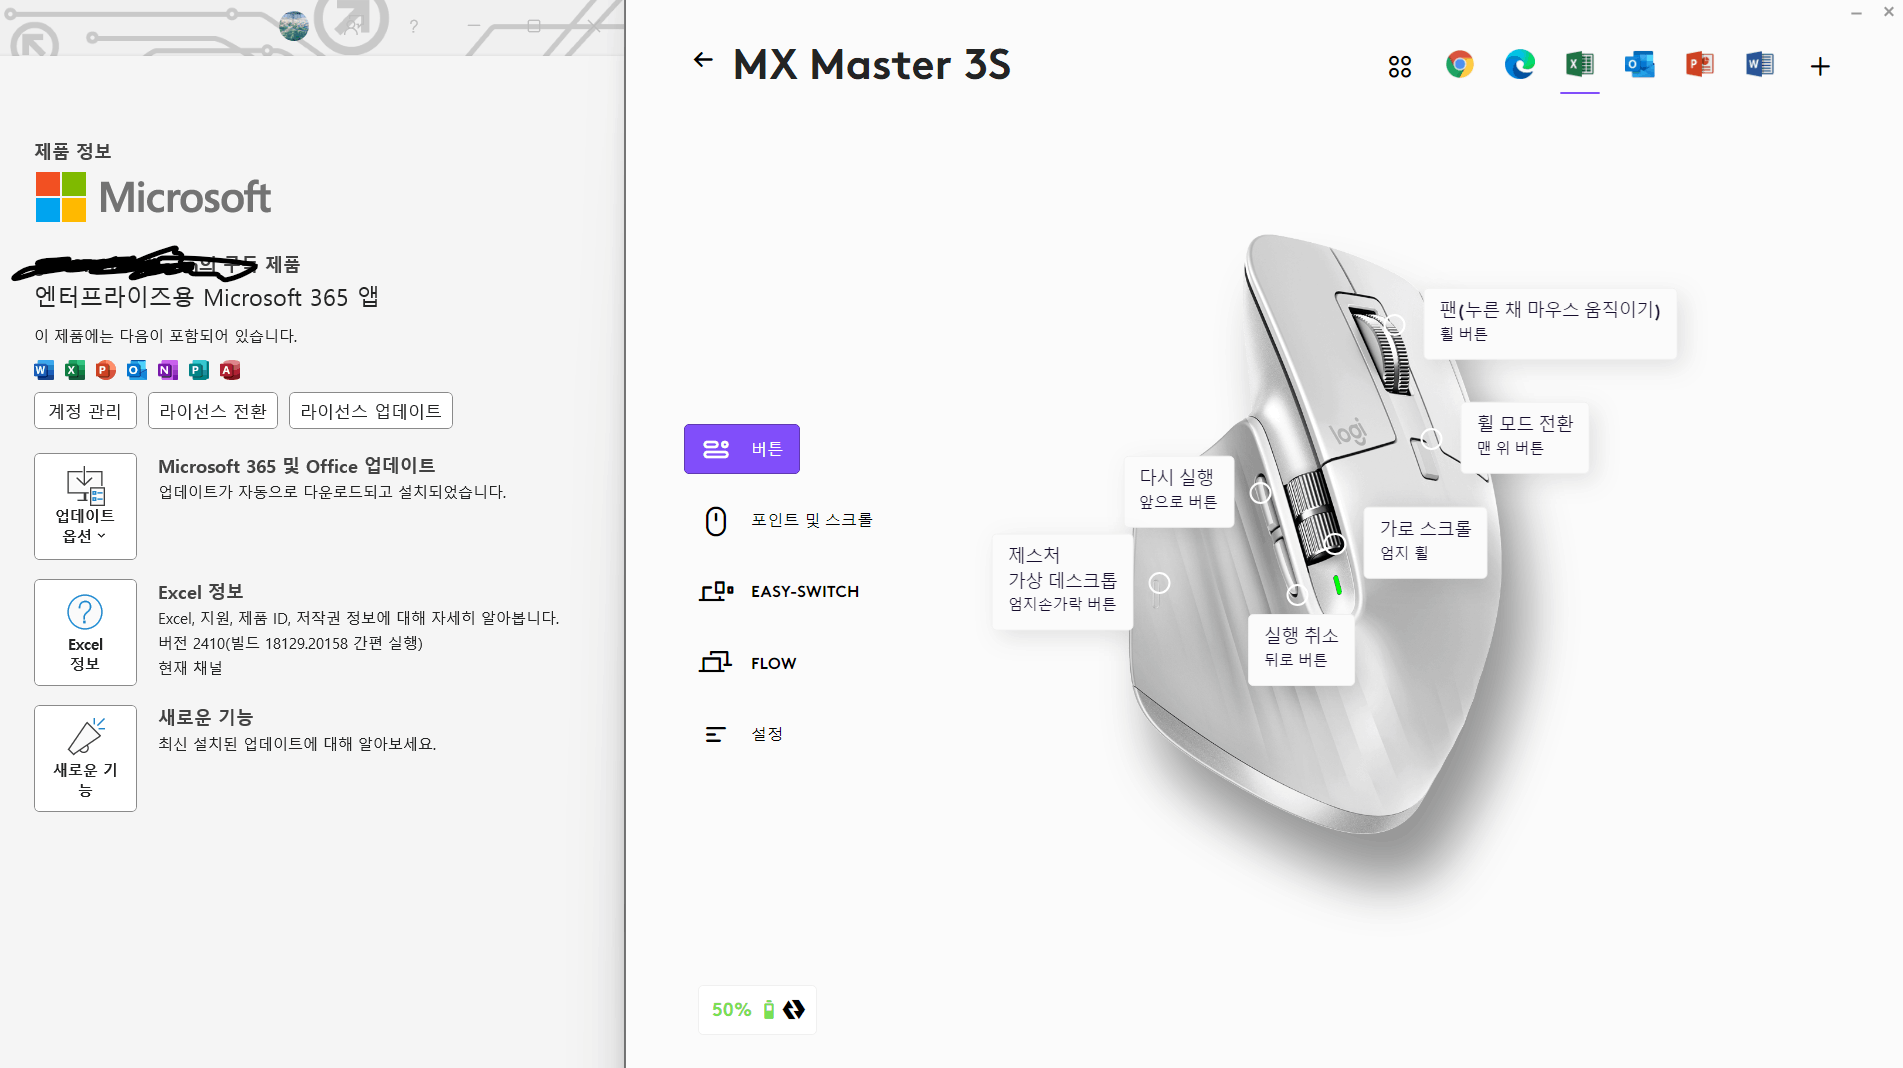
Task: Select the Word app profile icon
Action: [1759, 65]
